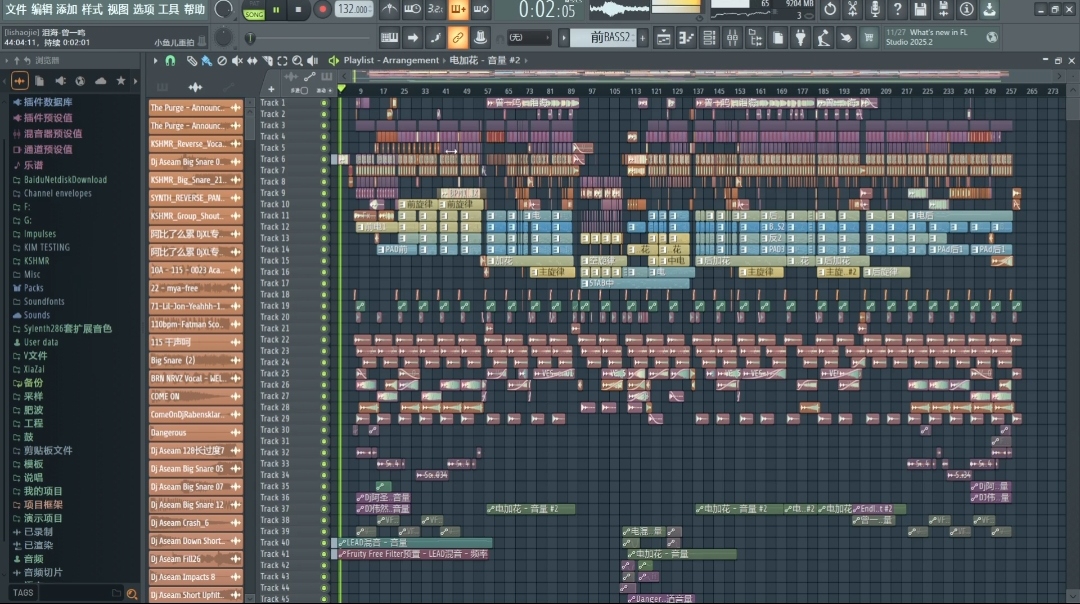Viewport: 1080px width, 604px height.
Task: Open the plugin picker plug icon
Action: (800, 38)
